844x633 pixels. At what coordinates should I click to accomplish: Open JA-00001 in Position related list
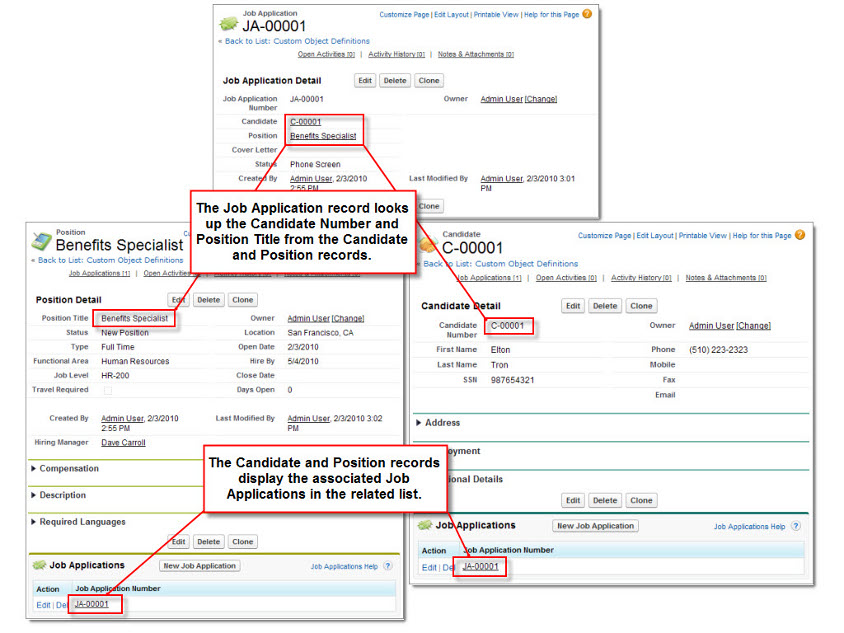[92, 604]
